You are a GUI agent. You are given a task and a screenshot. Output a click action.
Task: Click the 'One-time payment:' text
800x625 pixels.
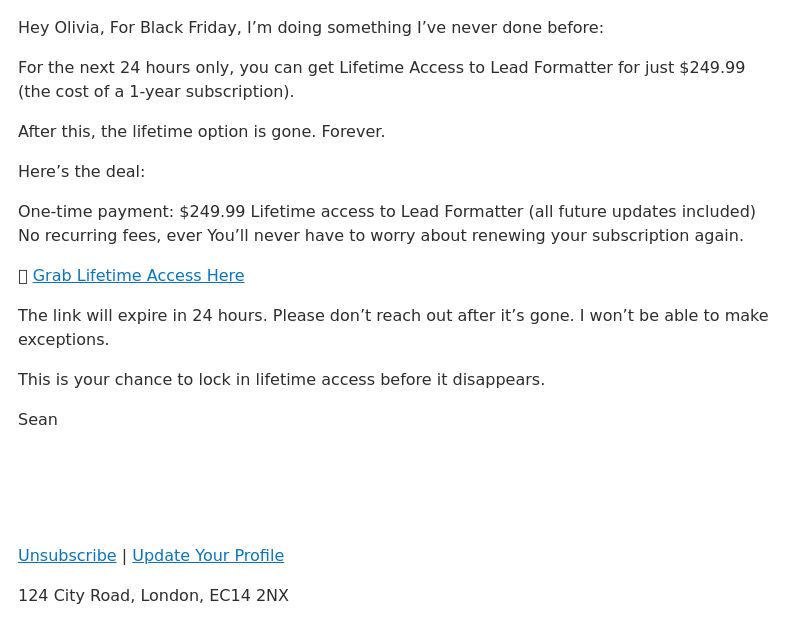pos(96,211)
